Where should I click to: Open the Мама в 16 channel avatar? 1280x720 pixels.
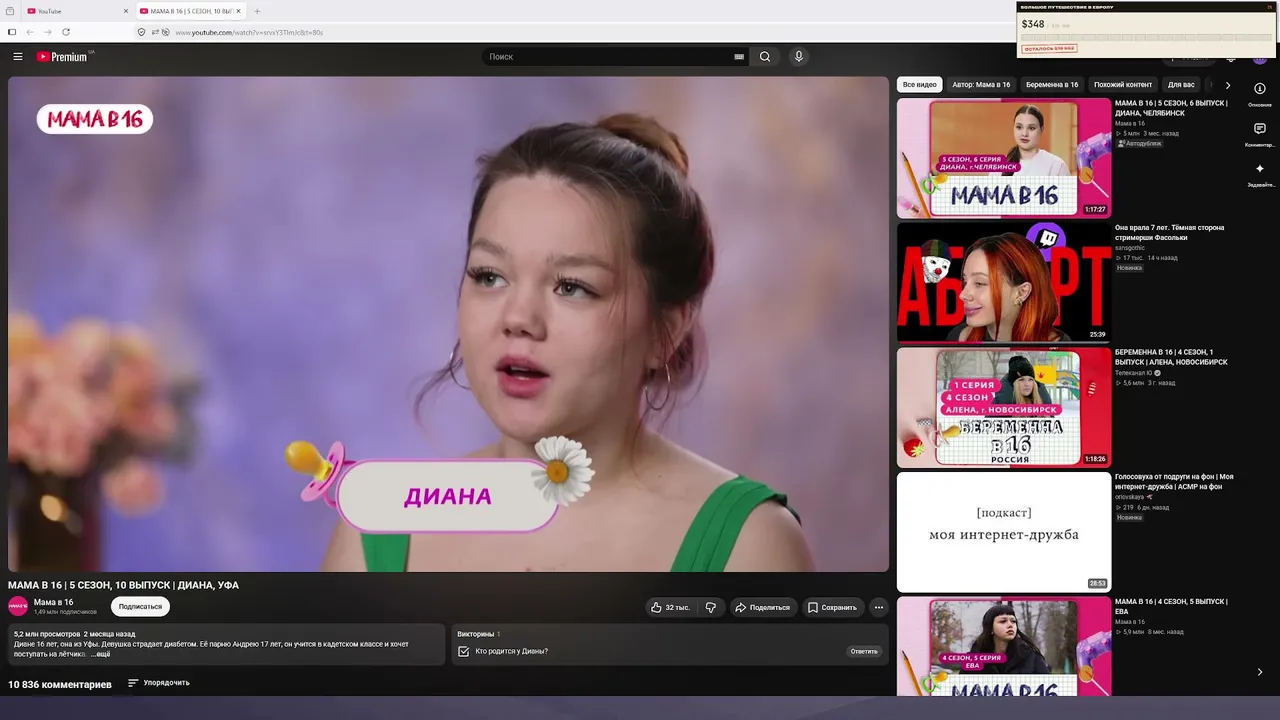[18, 606]
